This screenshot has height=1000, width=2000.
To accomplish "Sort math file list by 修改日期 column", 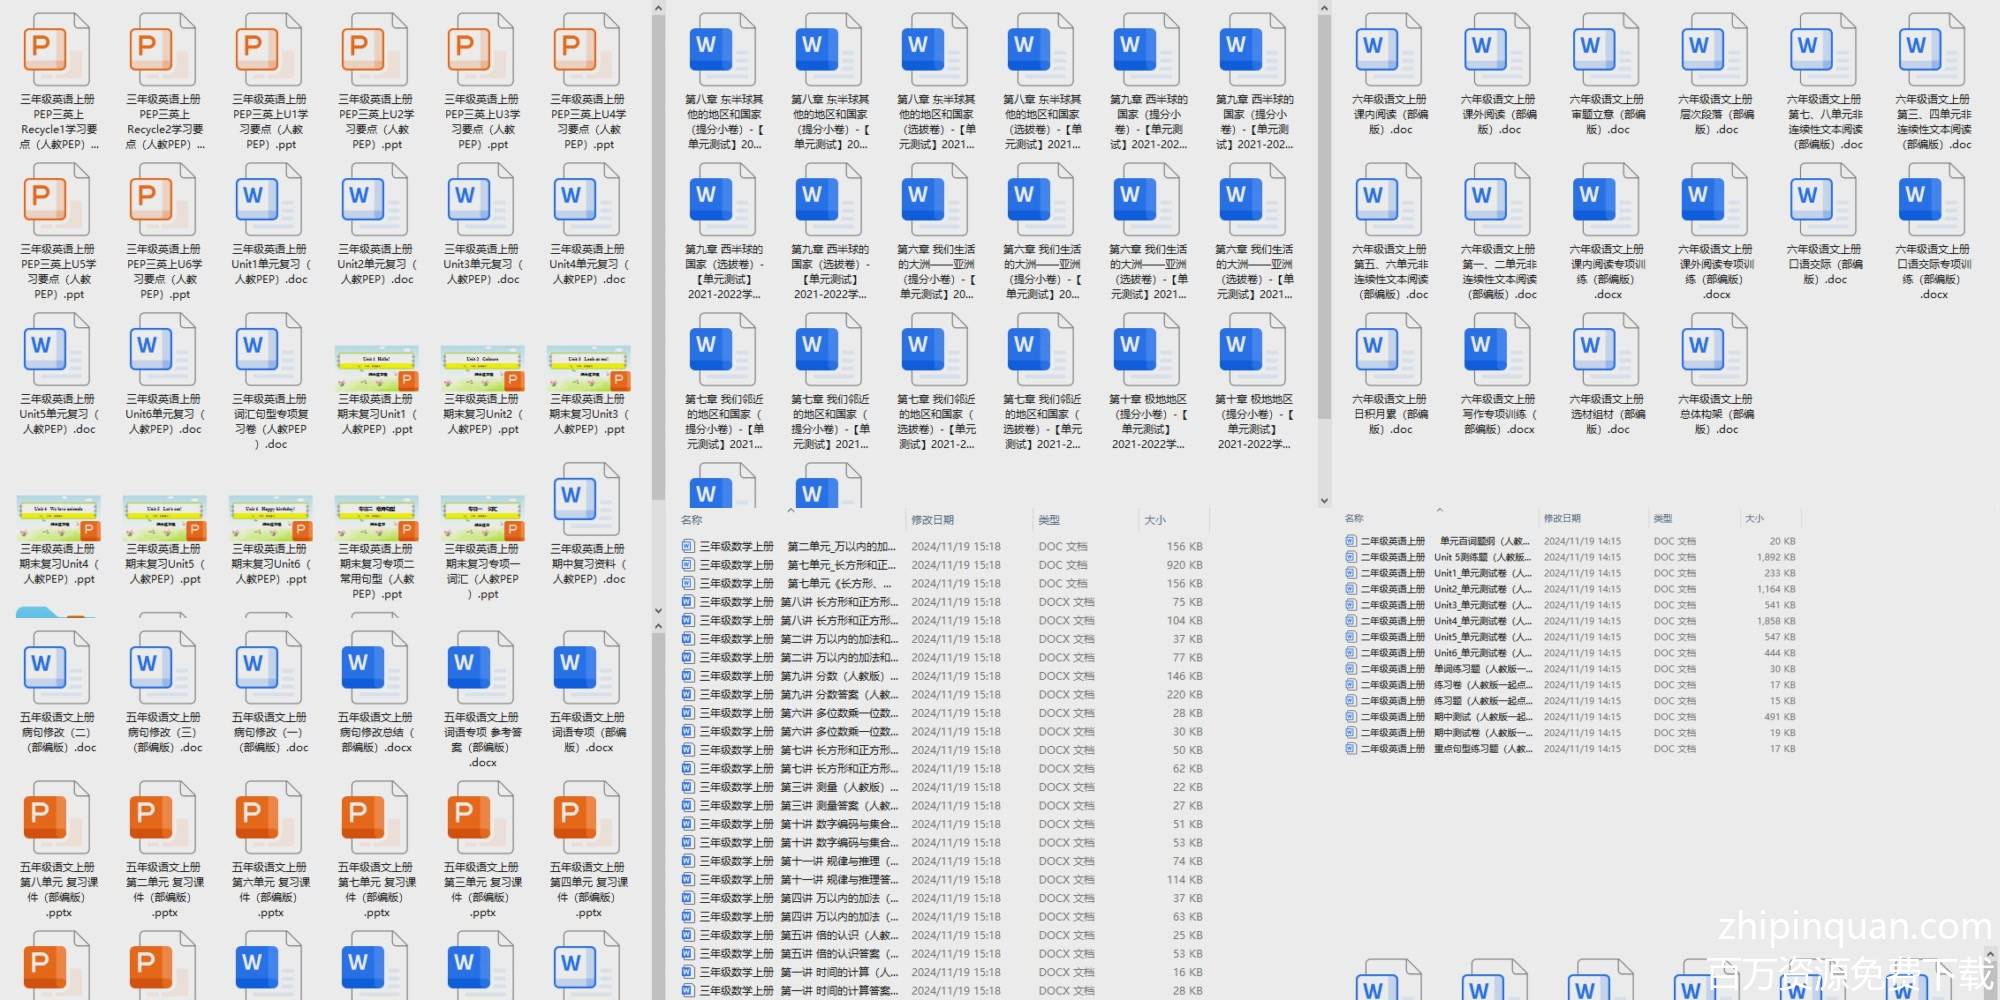I will 932,520.
